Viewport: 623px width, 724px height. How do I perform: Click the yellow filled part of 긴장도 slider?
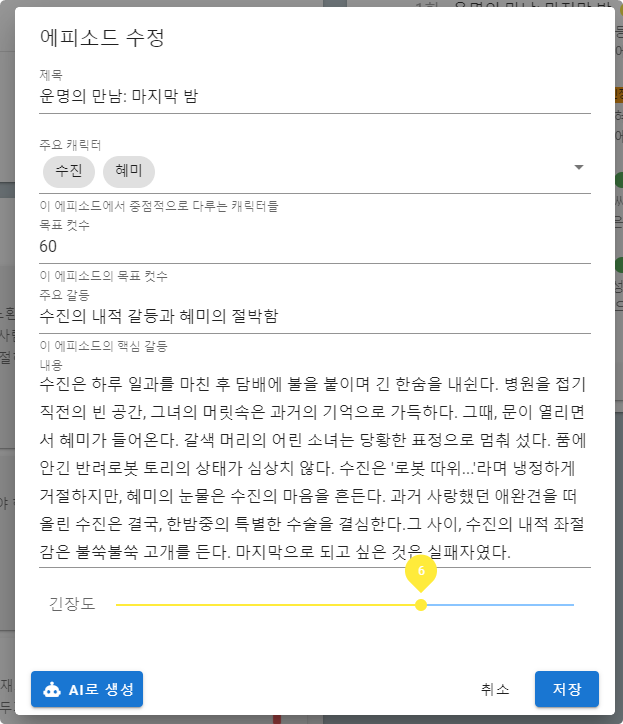click(x=266, y=605)
